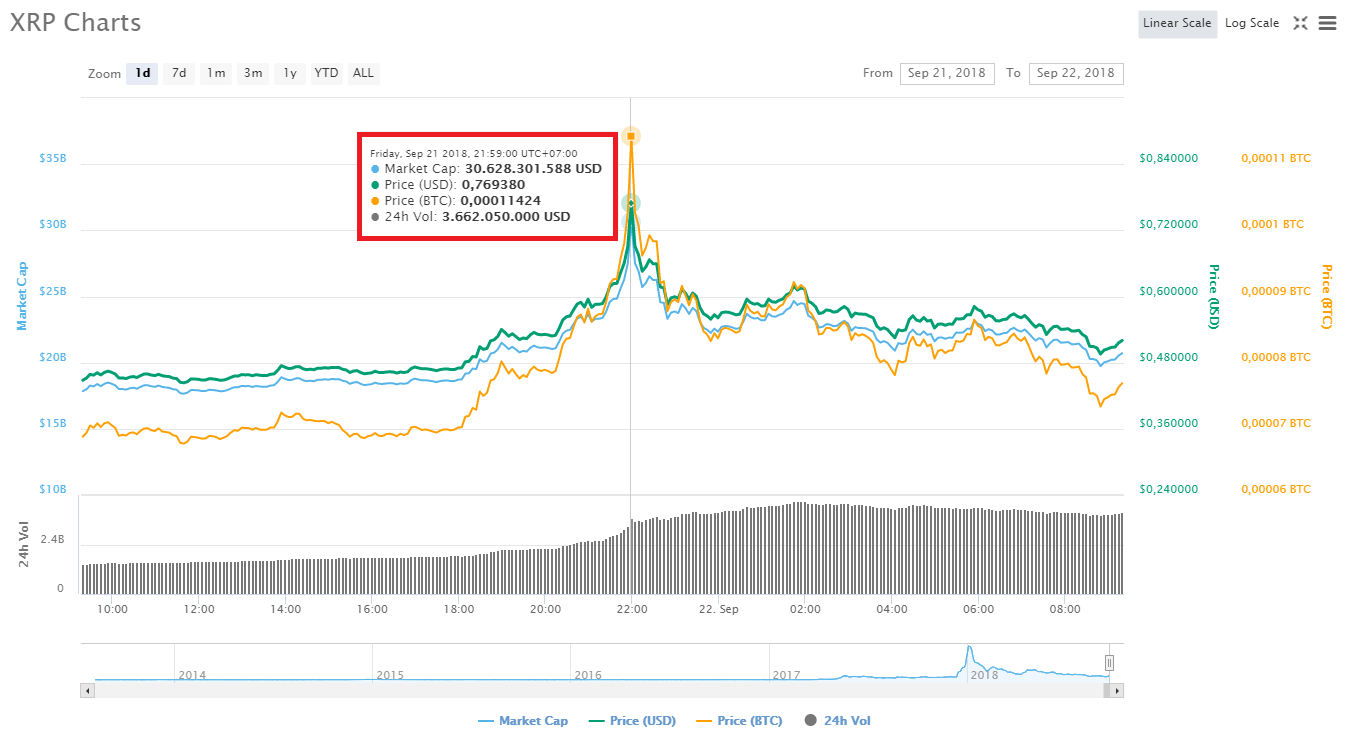Click the Market Cap axis title

pos(22,296)
